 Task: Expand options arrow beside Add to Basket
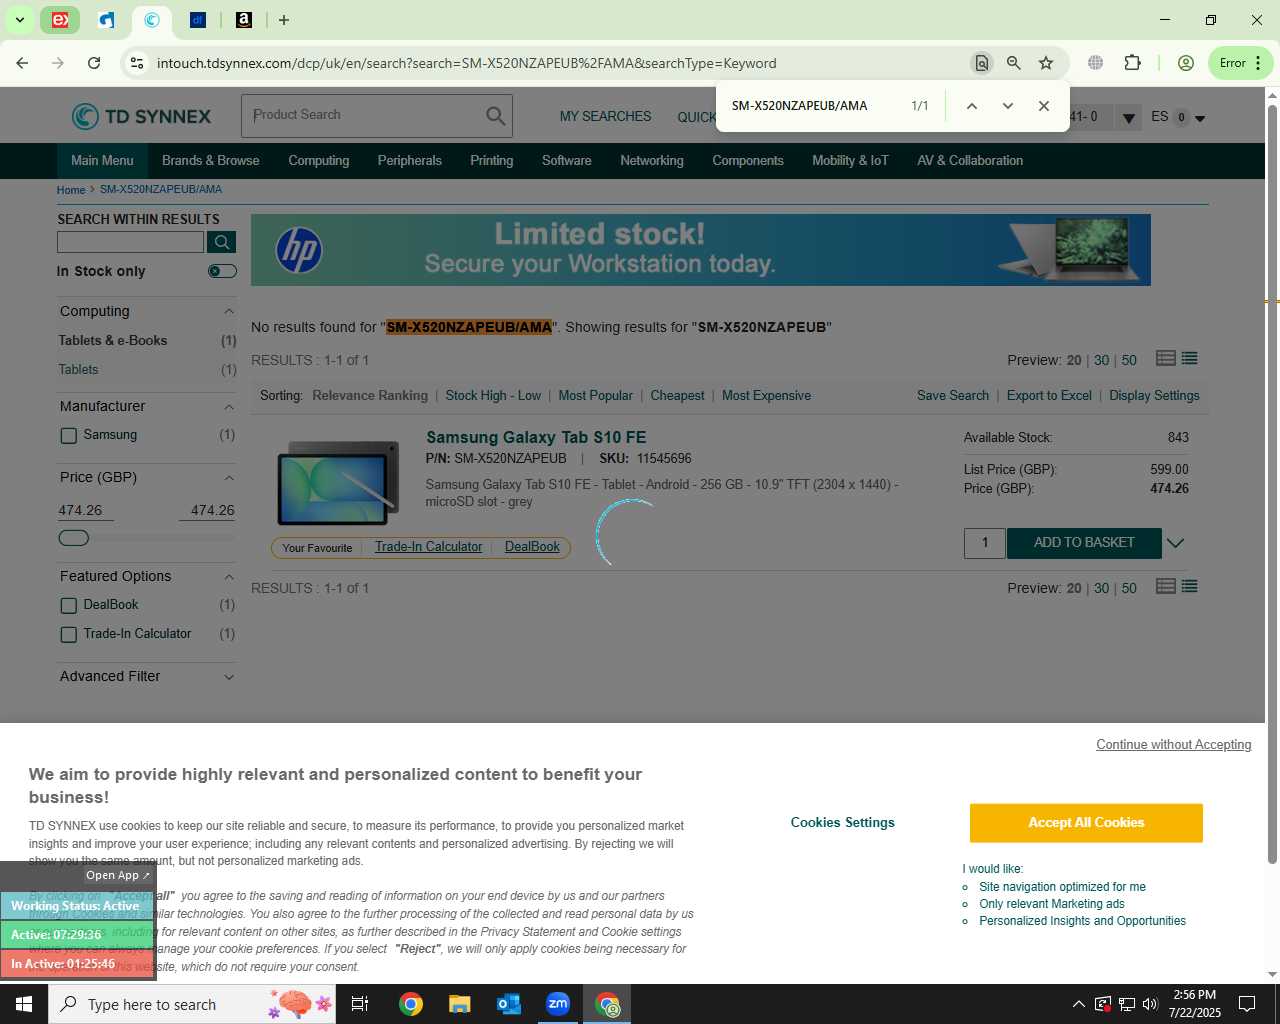[1176, 543]
